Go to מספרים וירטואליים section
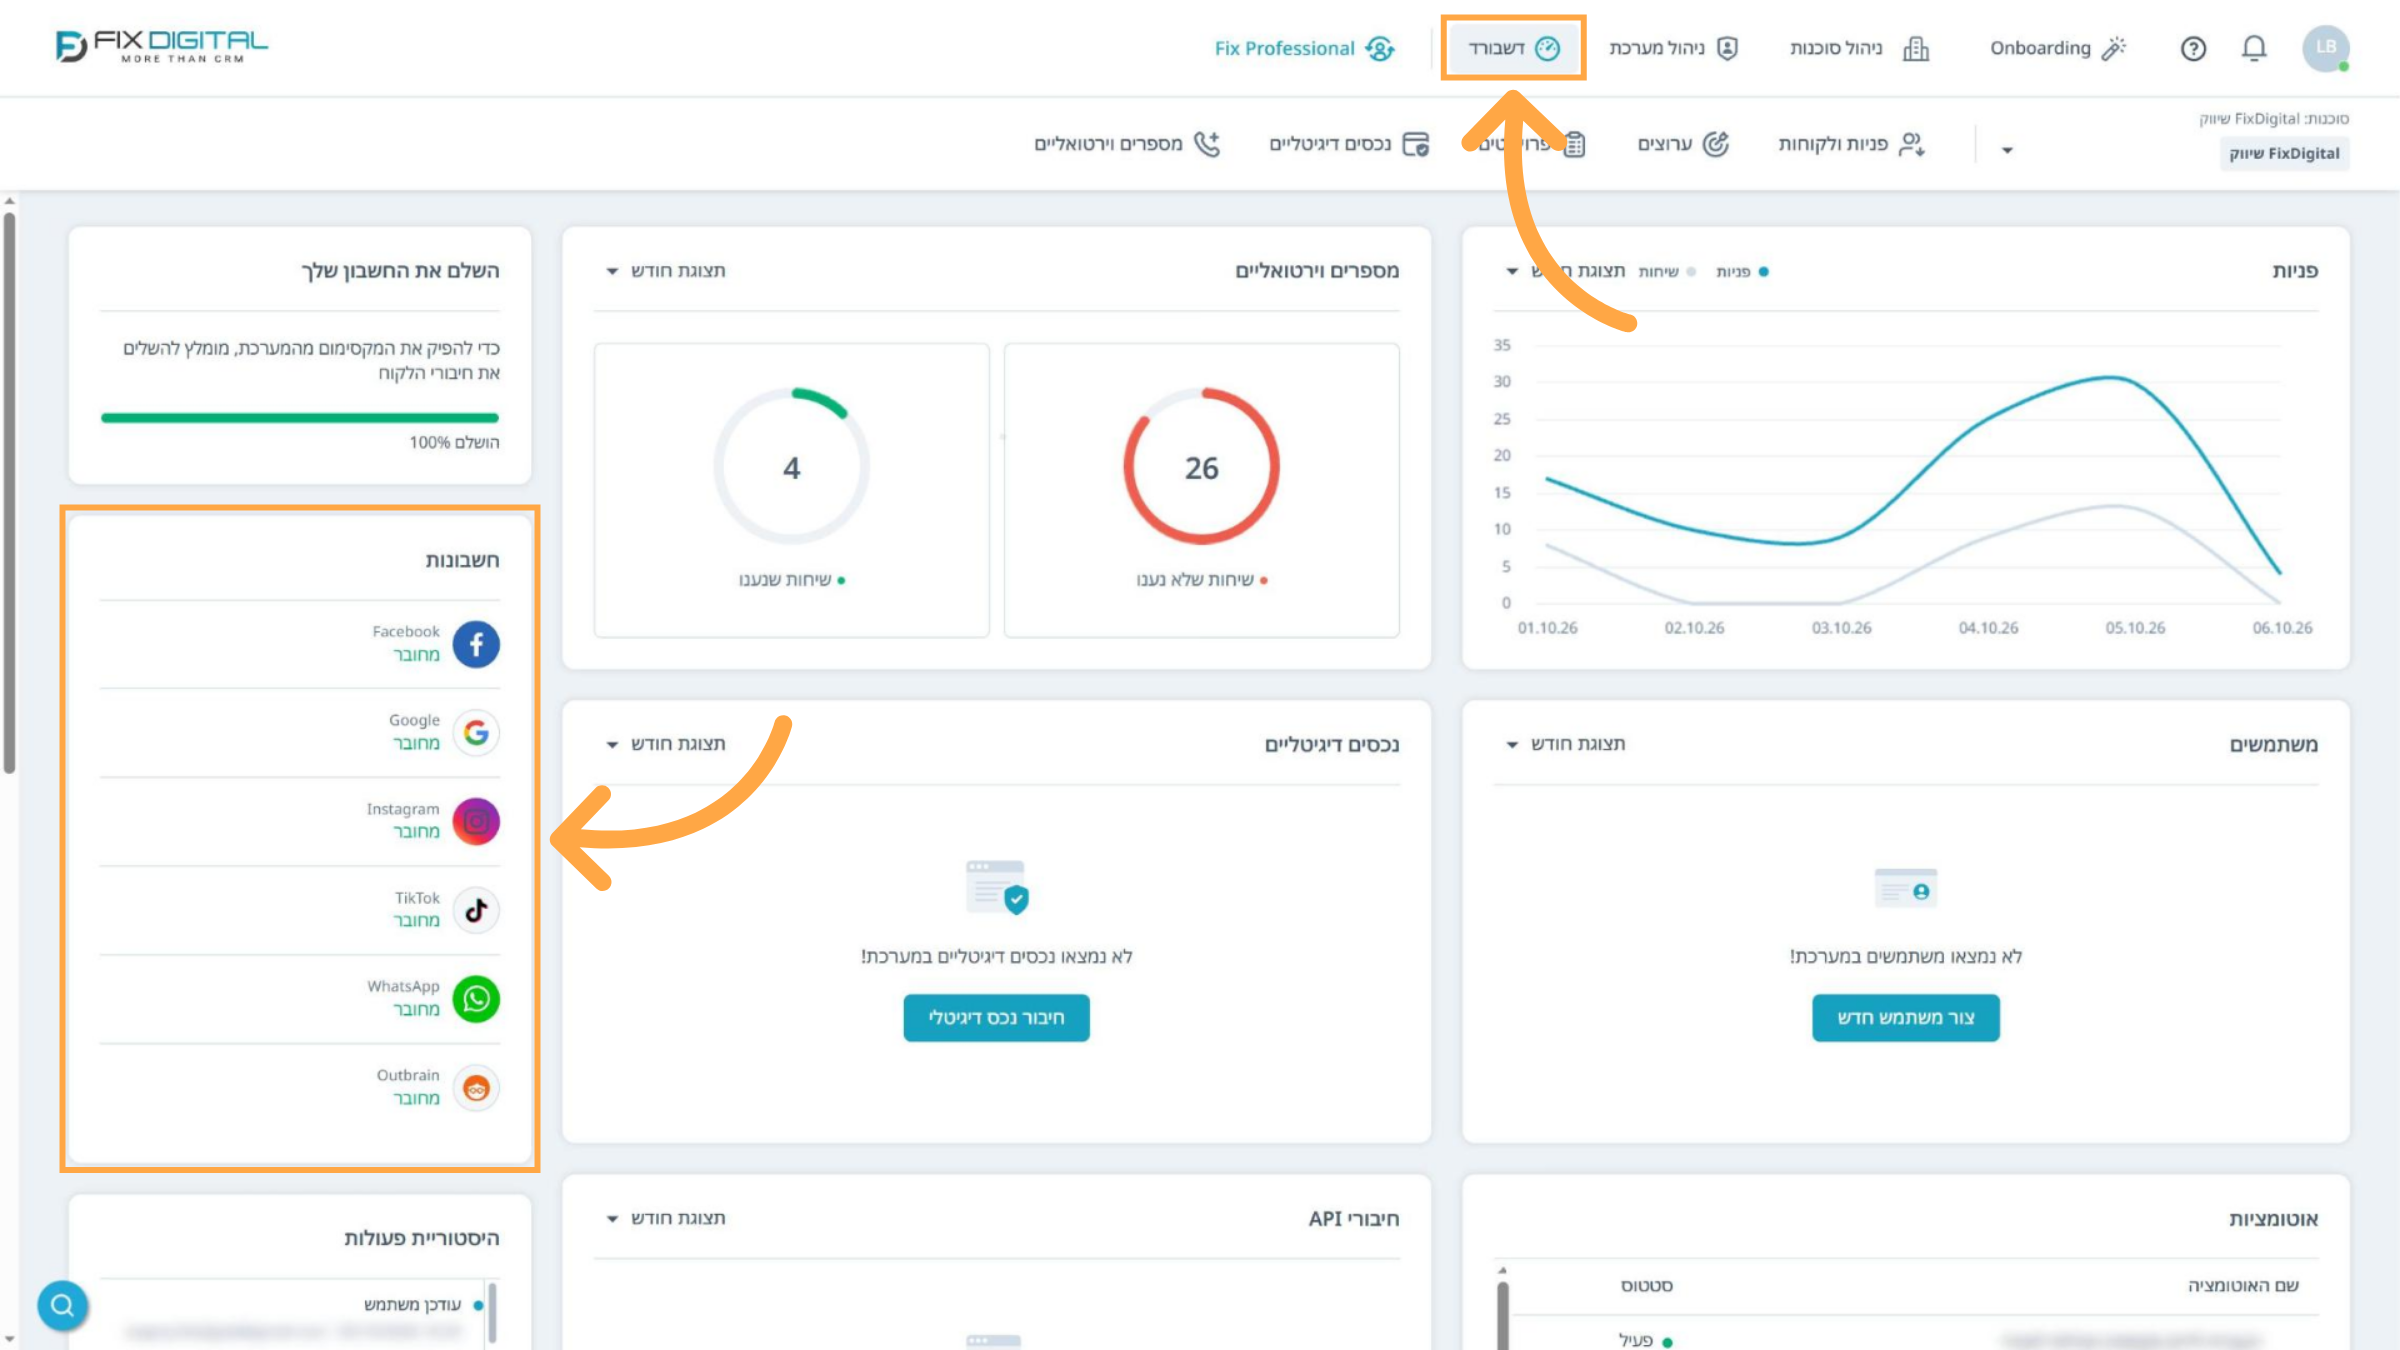 click(1127, 144)
